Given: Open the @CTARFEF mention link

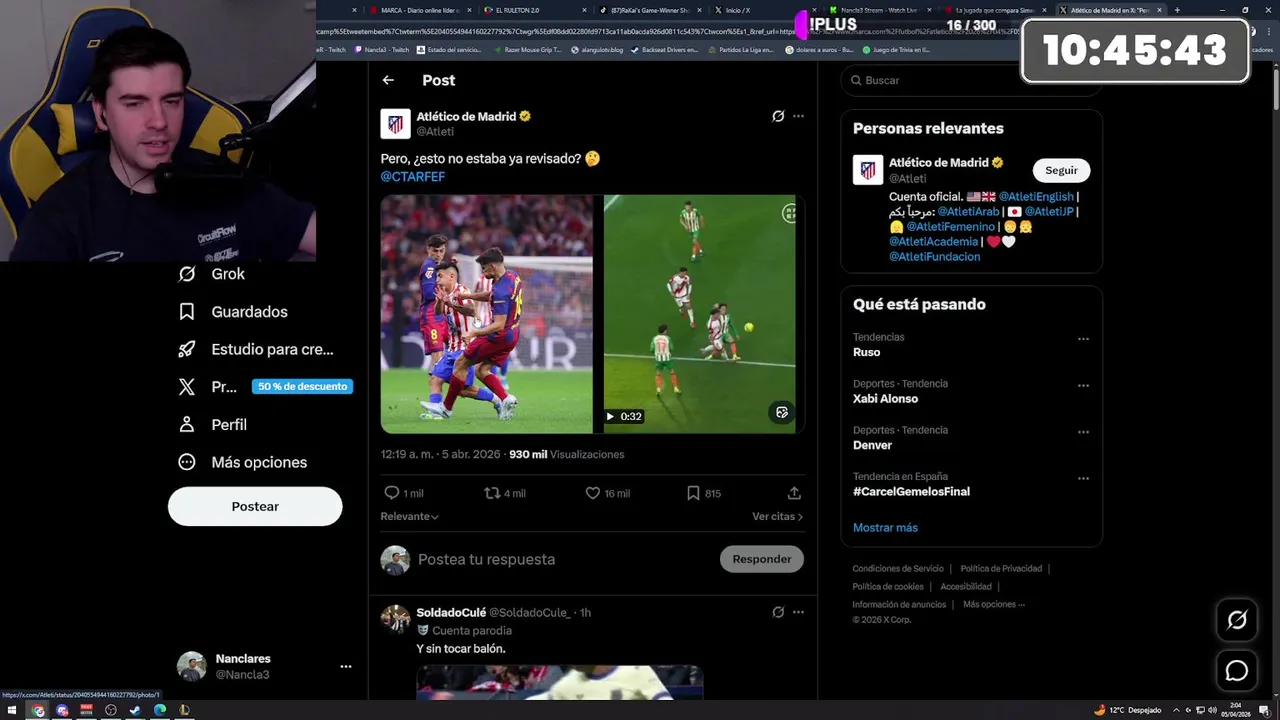Looking at the screenshot, I should coord(412,176).
